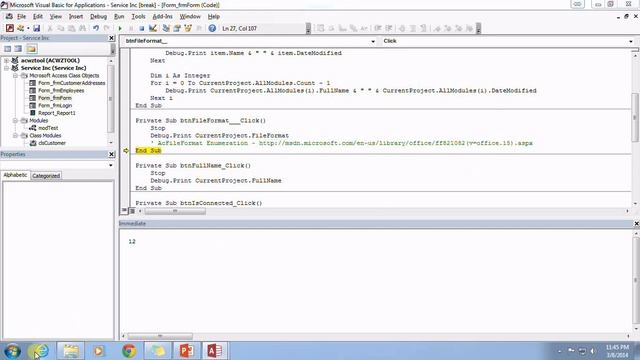The width and height of the screenshot is (640, 360).
Task: Click the Toggle Folders icon in Project pane
Action: point(32,49)
